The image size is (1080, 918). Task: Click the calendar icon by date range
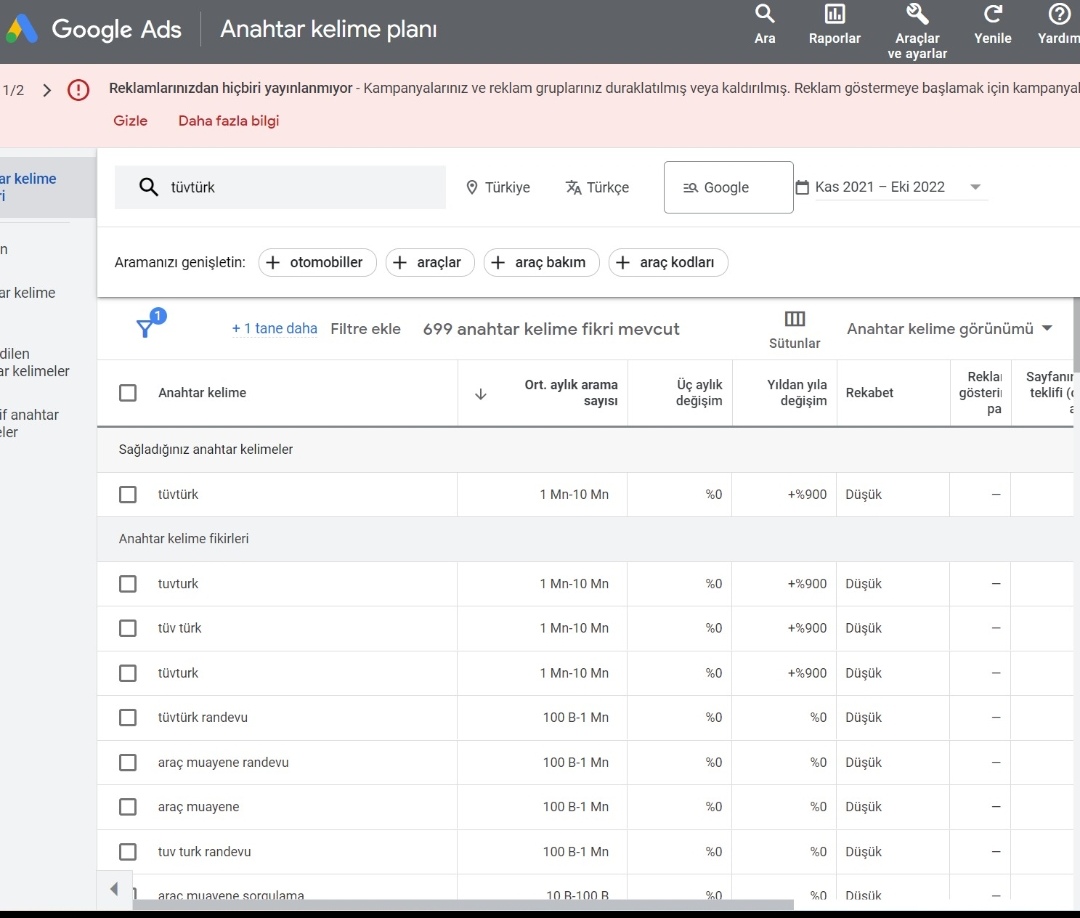(x=802, y=187)
